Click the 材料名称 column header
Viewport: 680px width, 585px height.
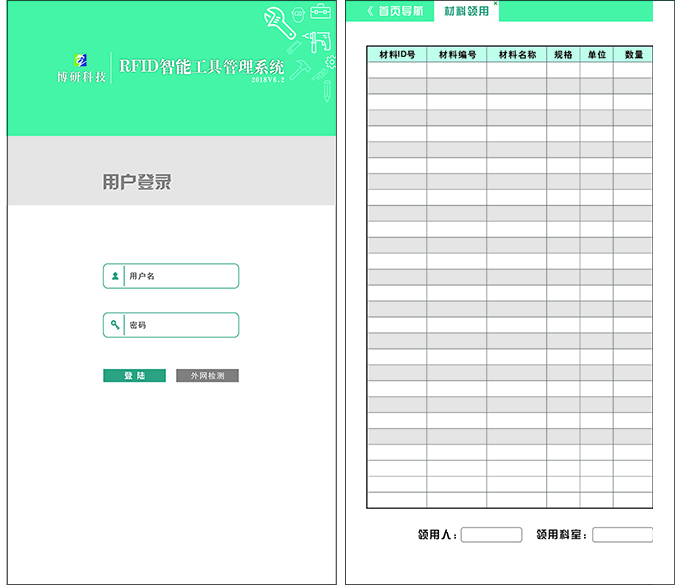coord(517,55)
